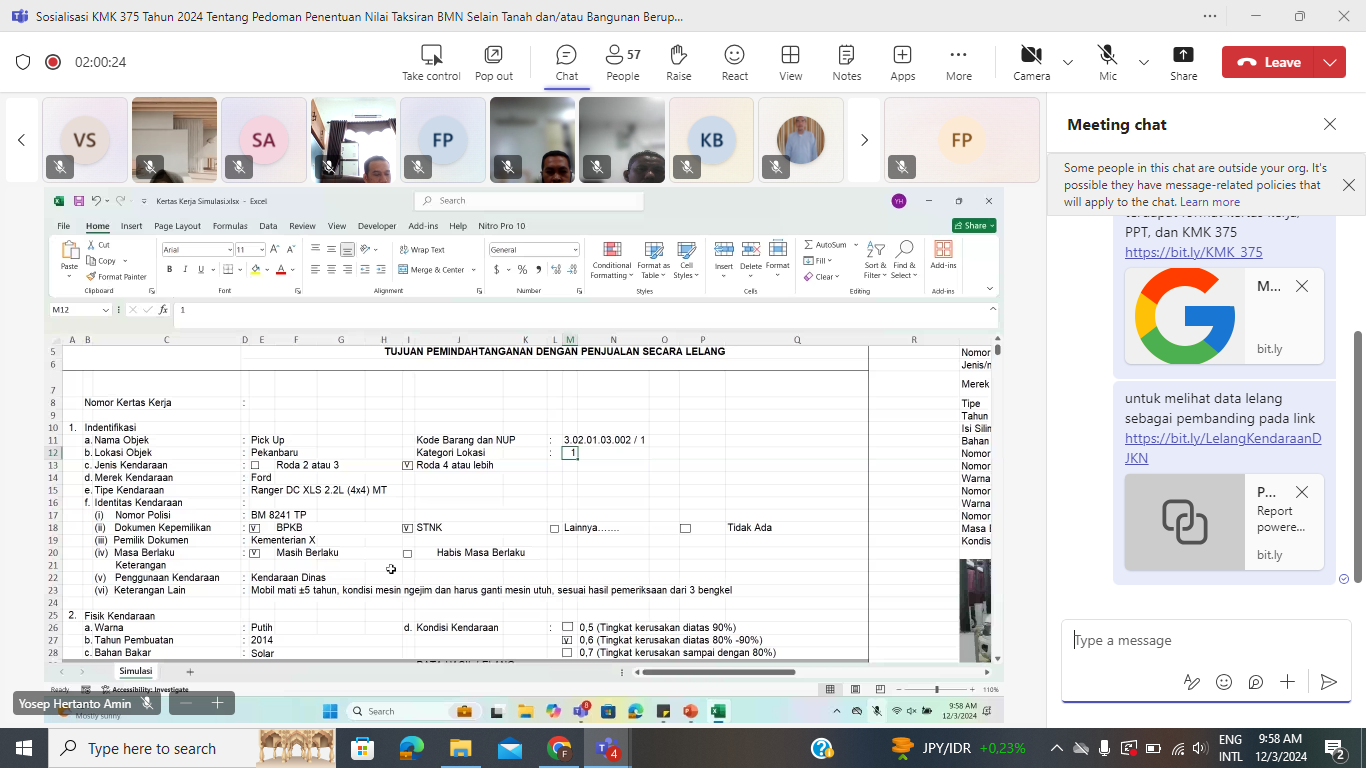
Task: Click the Share screen icon
Action: click(x=1183, y=62)
